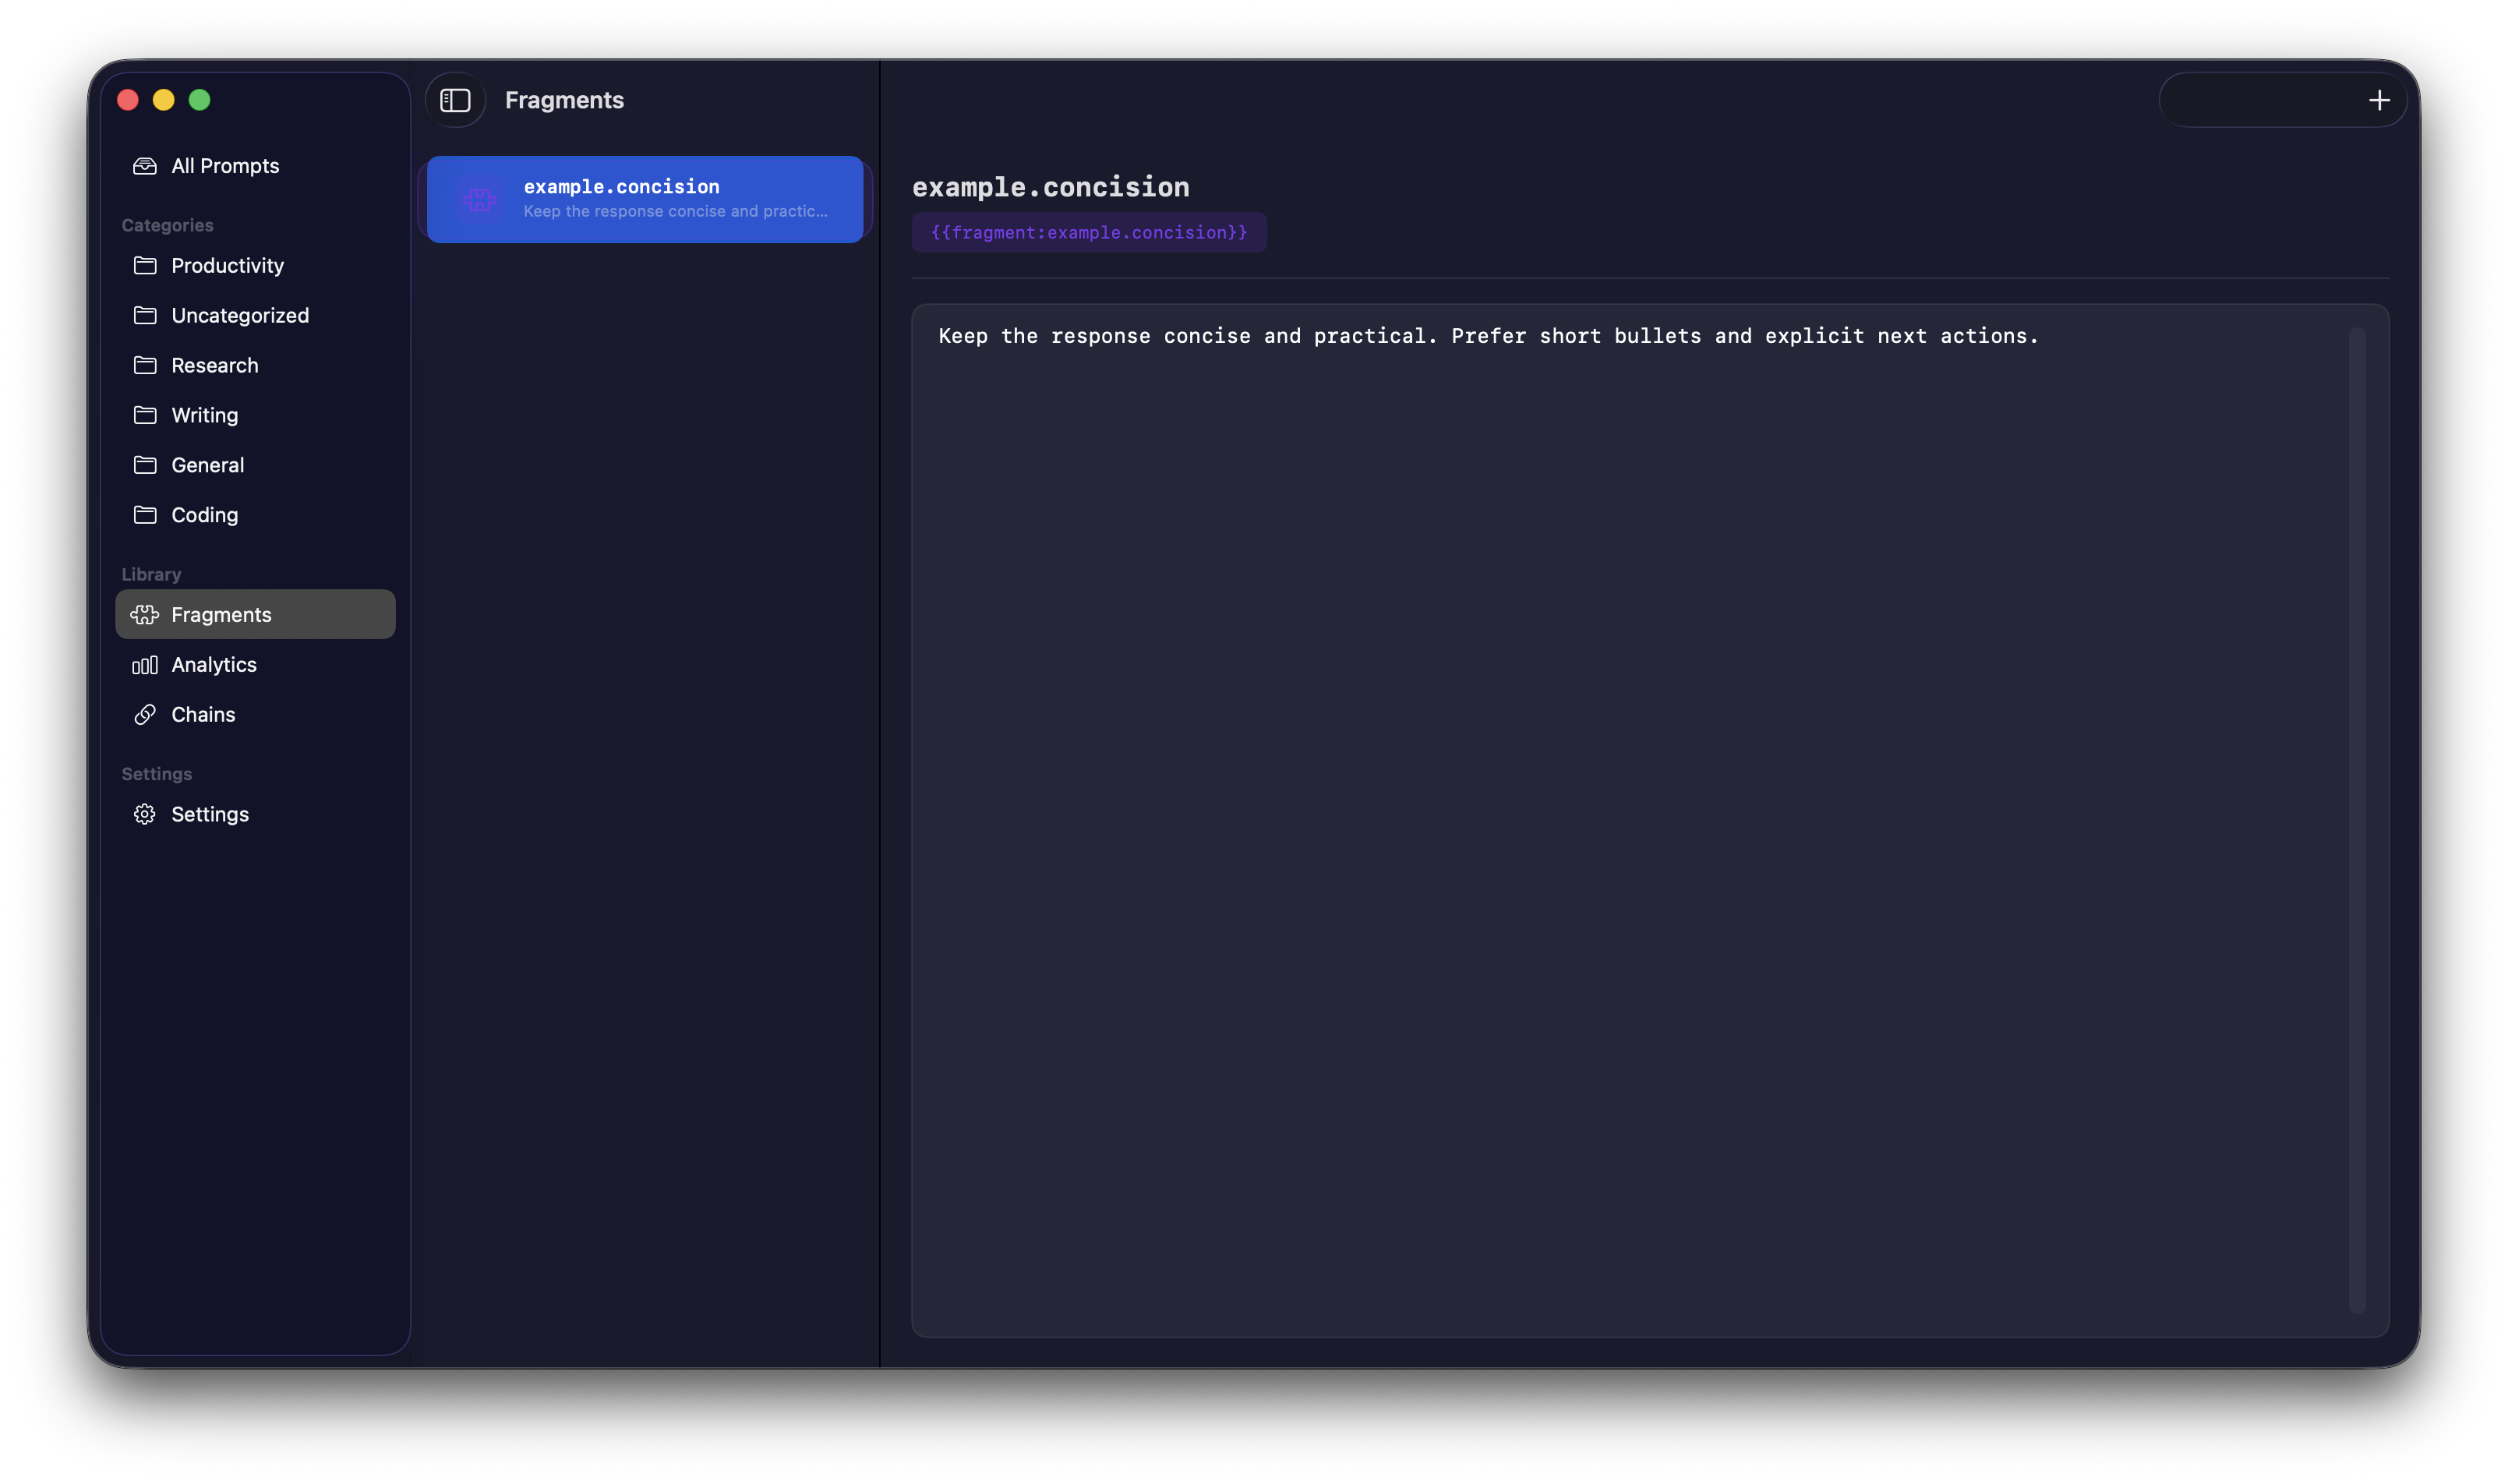Select the Settings entry under Settings section
2508x1484 pixels.
(x=210, y=814)
